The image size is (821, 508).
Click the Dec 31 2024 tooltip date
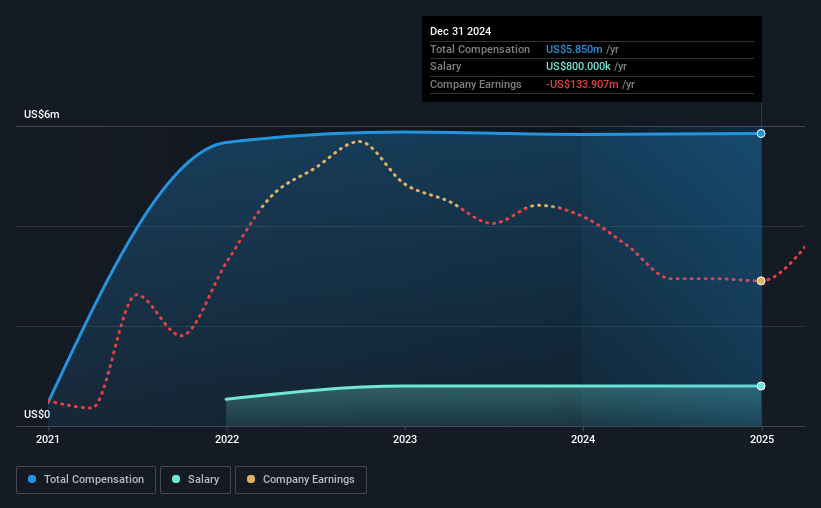[x=460, y=31]
